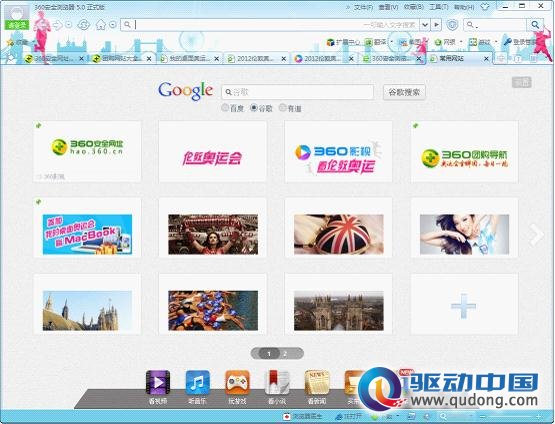Click the new tab plus button
Screen dimensions: 555x424
click(x=501, y=58)
